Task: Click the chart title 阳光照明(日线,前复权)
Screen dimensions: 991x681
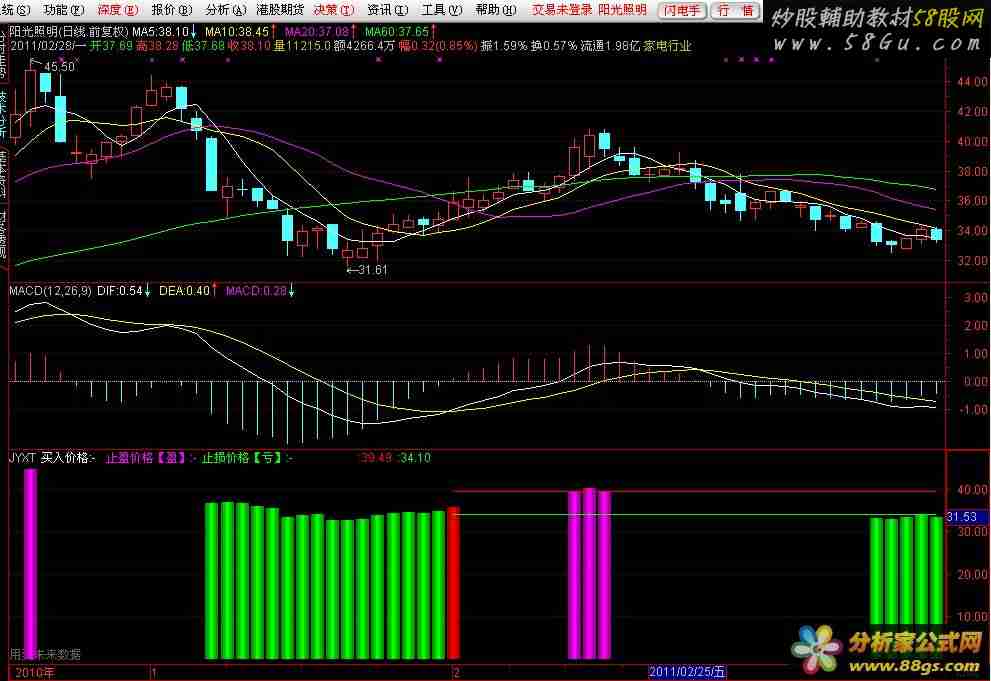Action: tap(69, 32)
